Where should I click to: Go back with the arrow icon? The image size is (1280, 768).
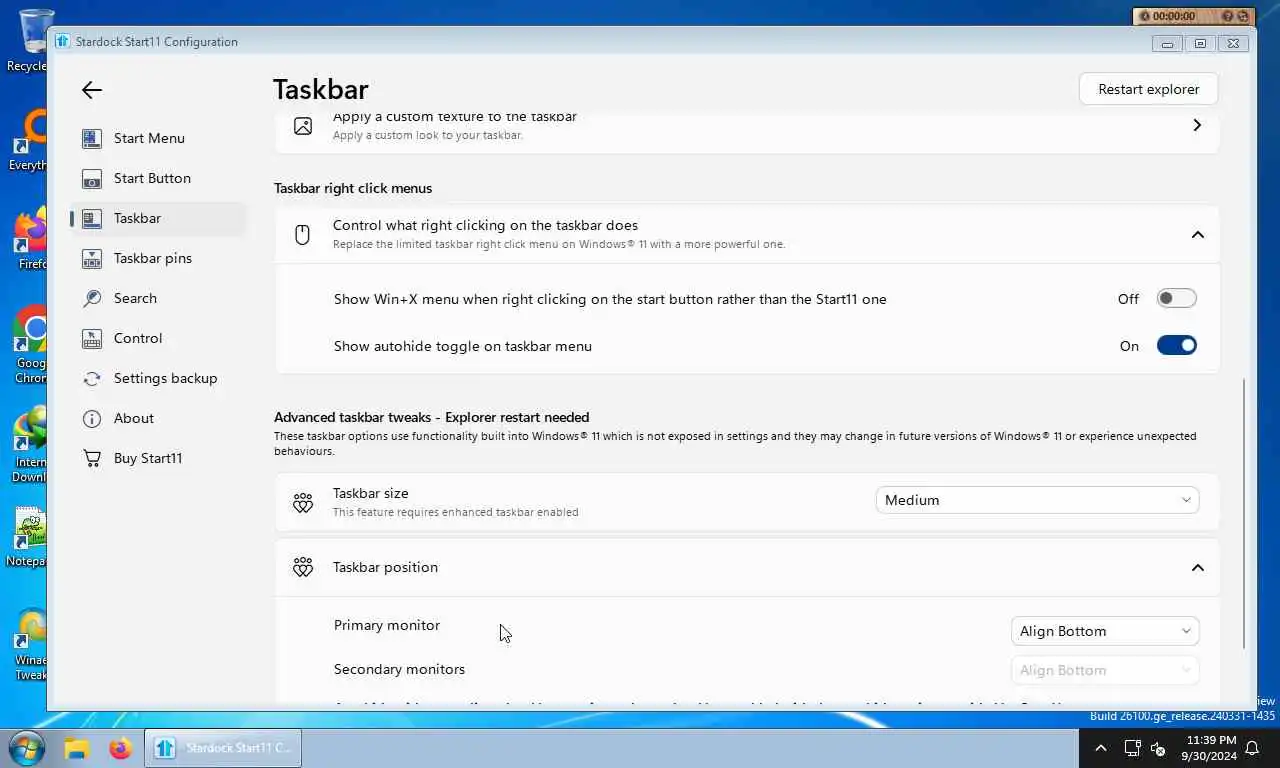point(92,90)
